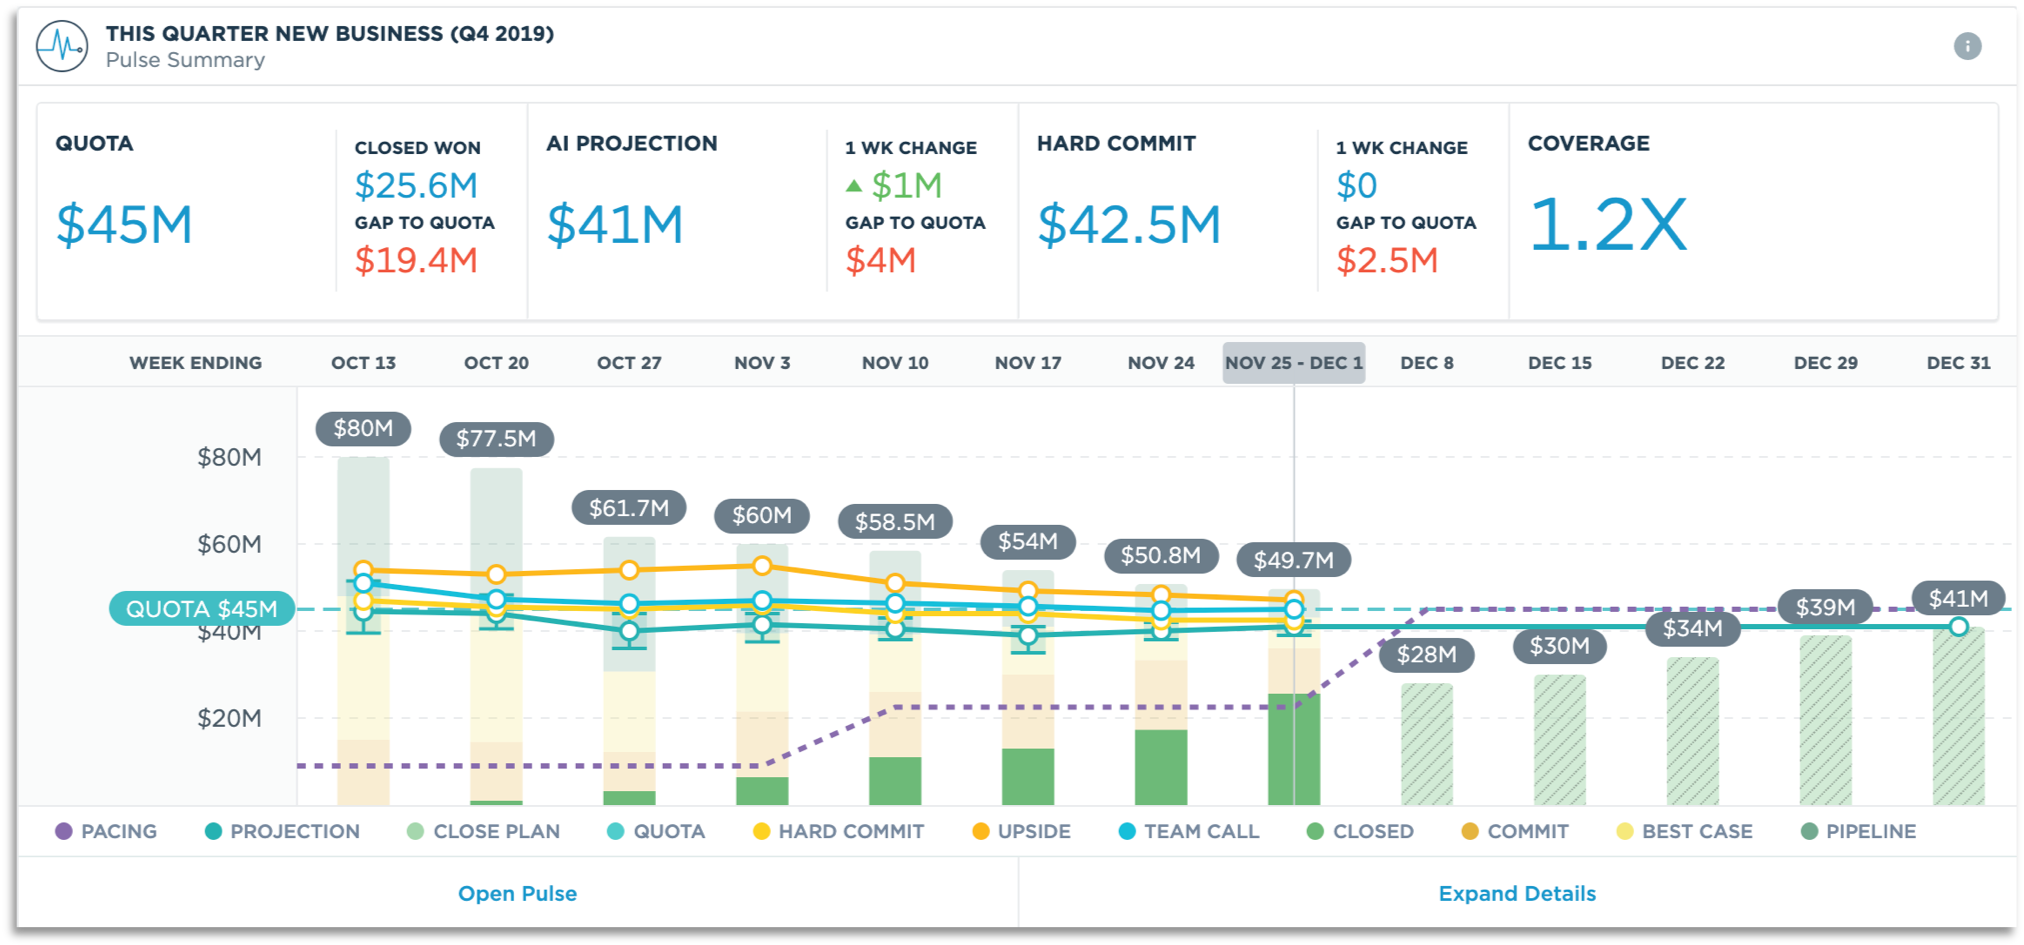
Task: Click the Commit legend item
Action: click(1515, 831)
